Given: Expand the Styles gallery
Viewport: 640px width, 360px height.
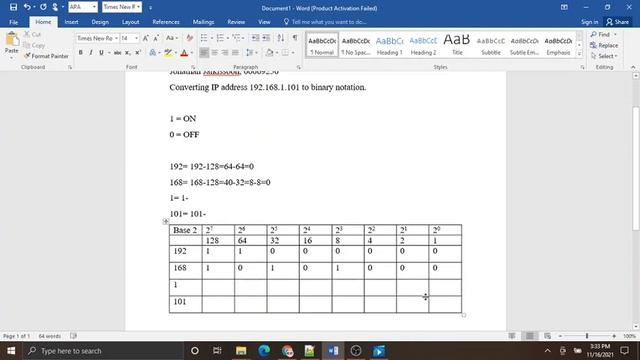Looking at the screenshot, I should pos(579,53).
